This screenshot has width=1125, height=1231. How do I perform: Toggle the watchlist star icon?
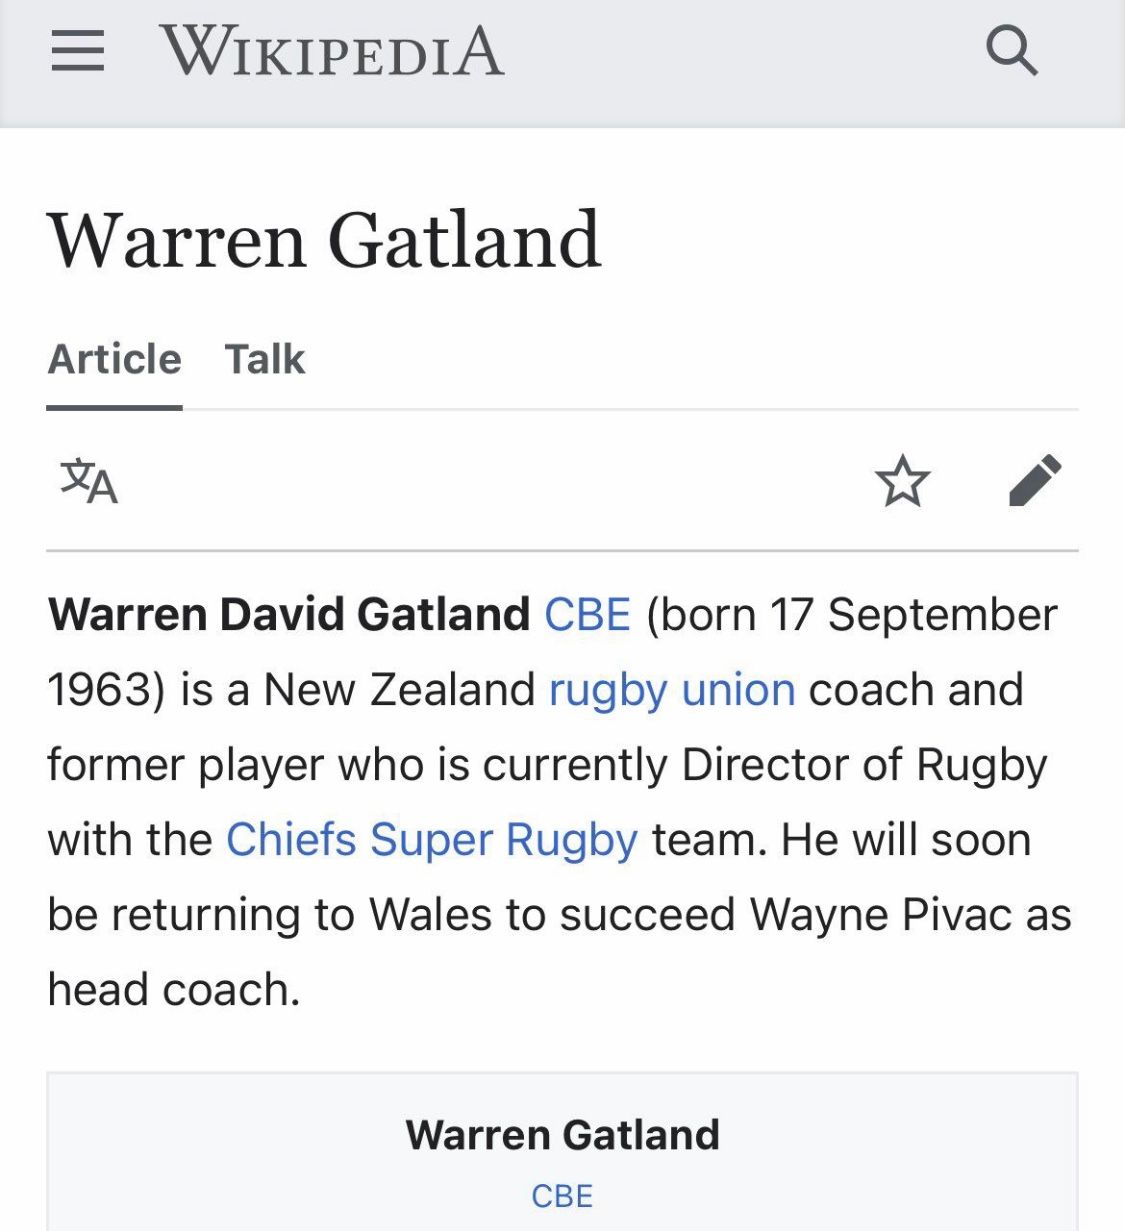tap(902, 481)
